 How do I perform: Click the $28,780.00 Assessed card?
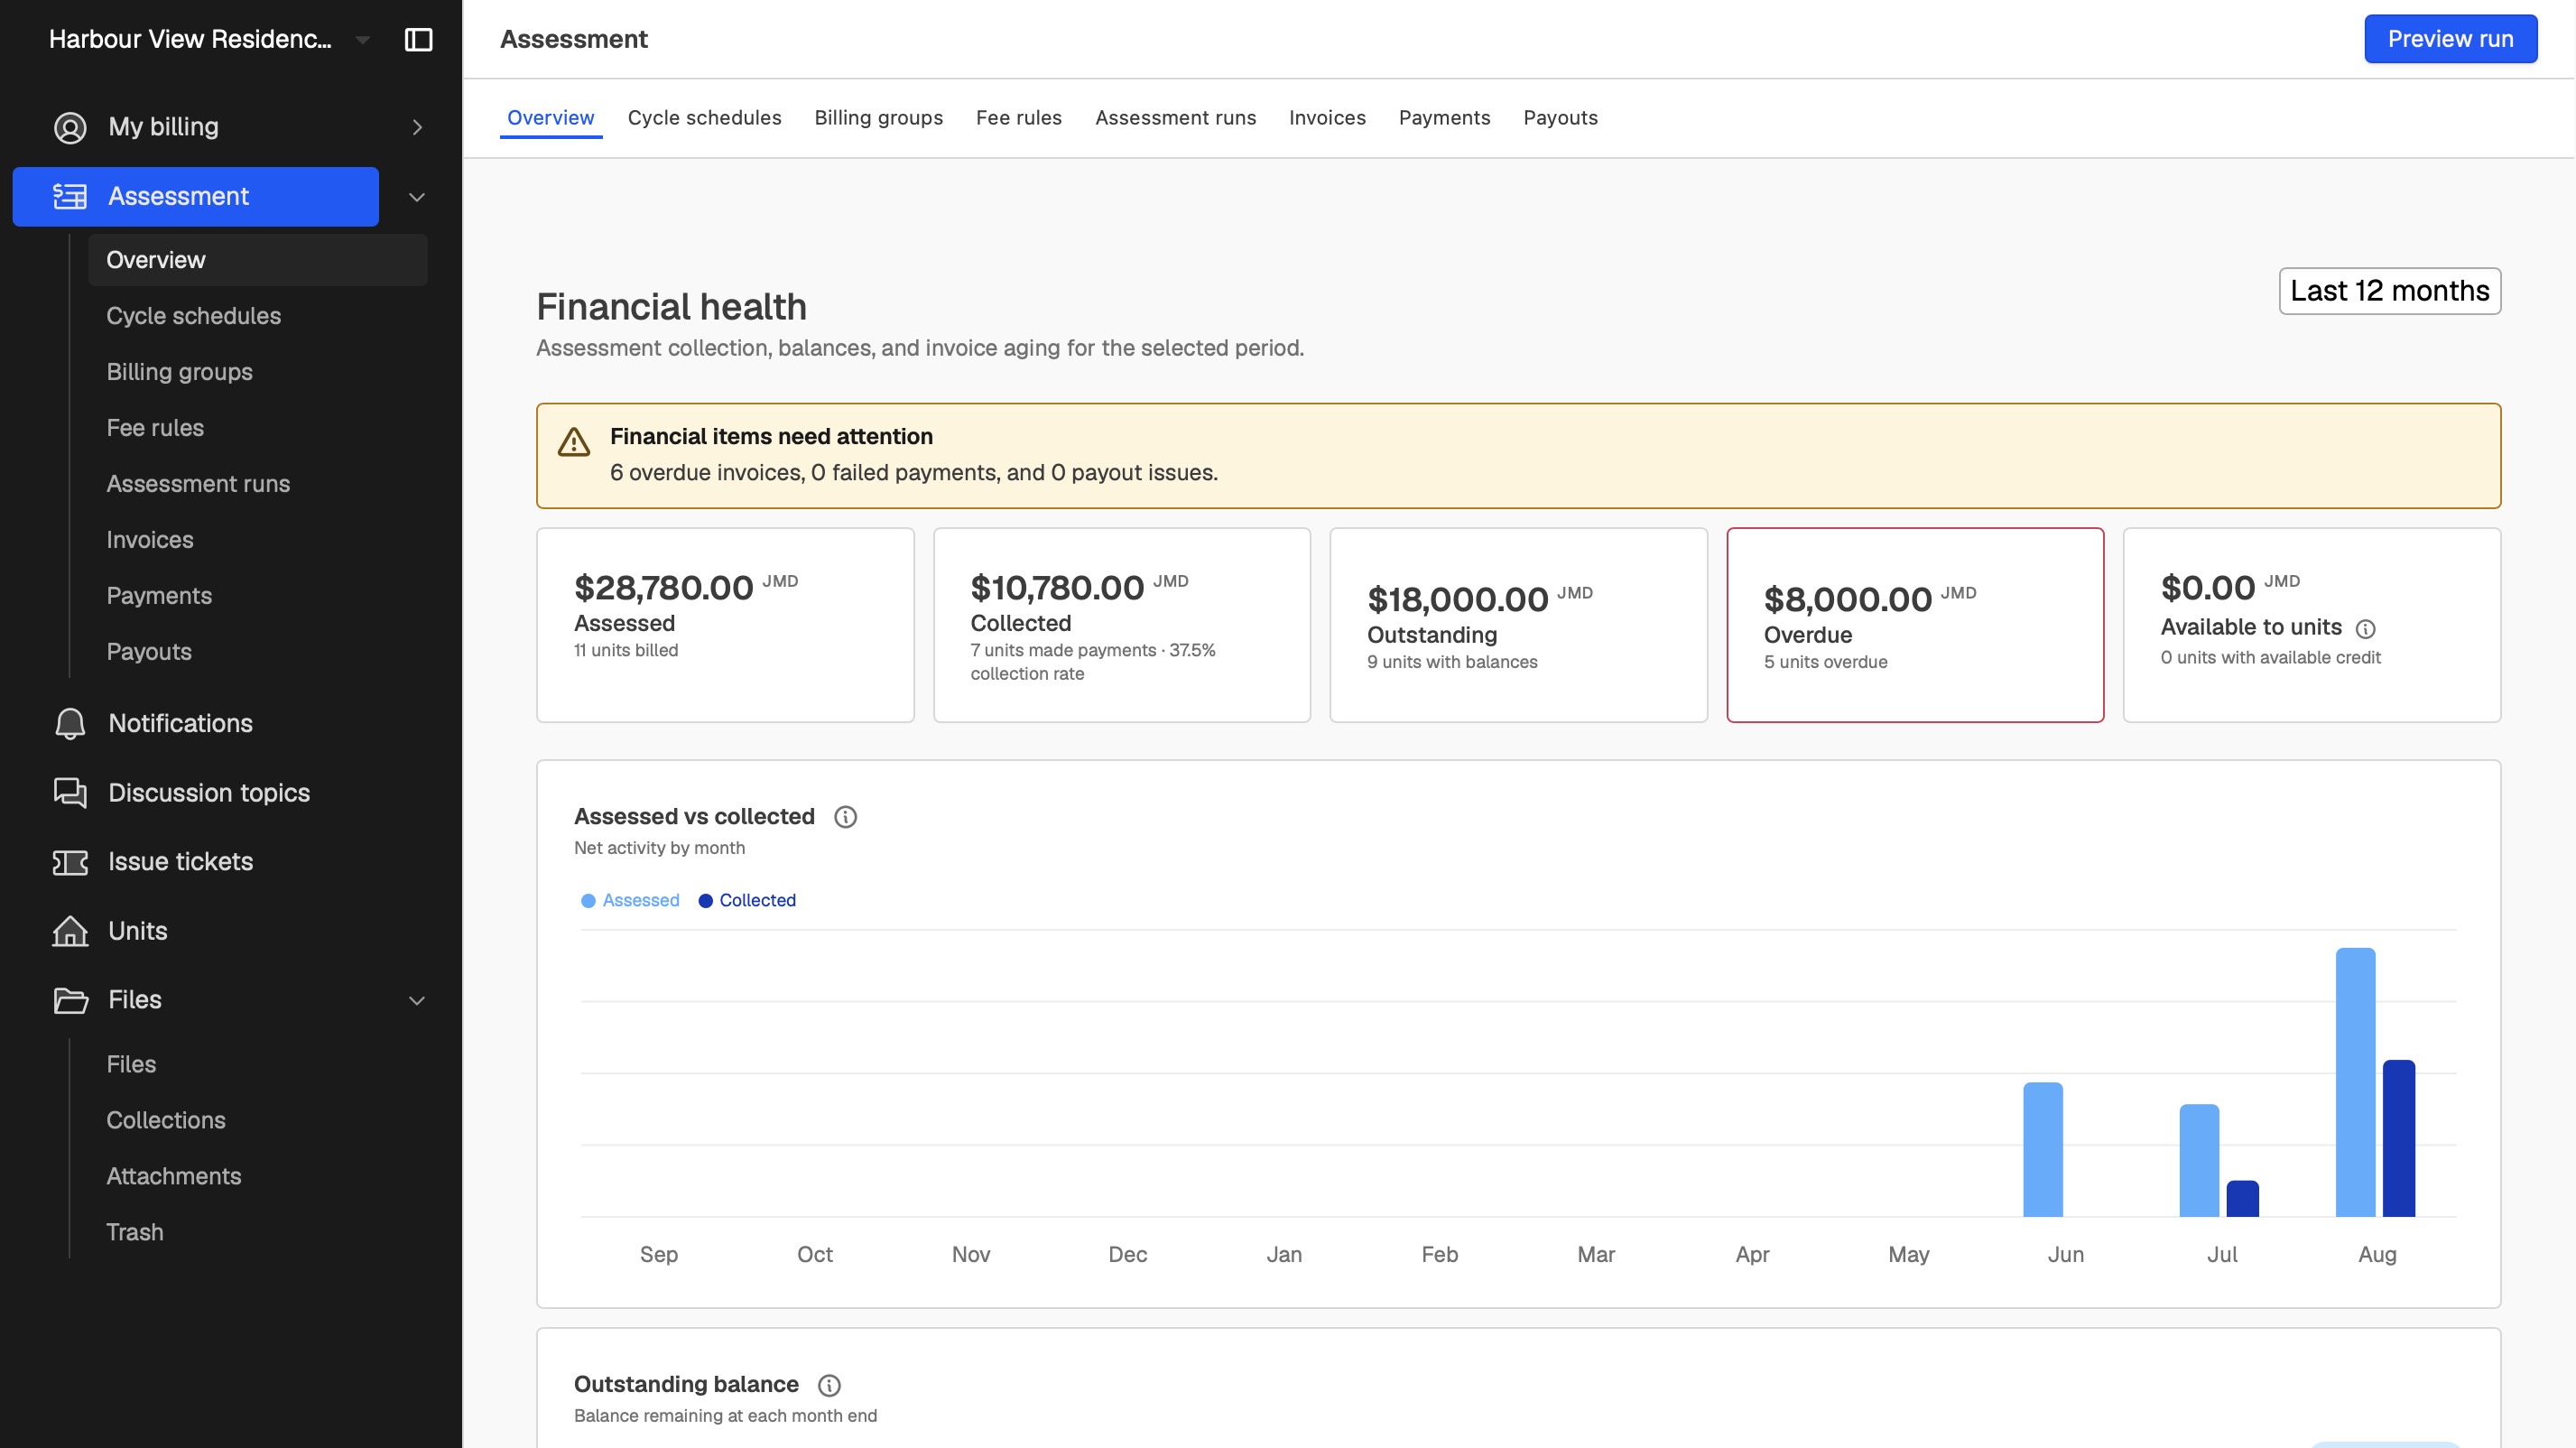pos(725,625)
